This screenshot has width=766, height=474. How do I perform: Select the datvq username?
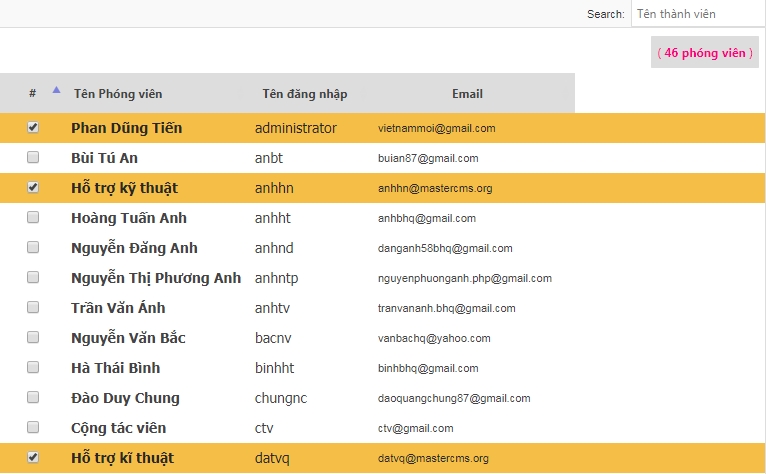272,459
